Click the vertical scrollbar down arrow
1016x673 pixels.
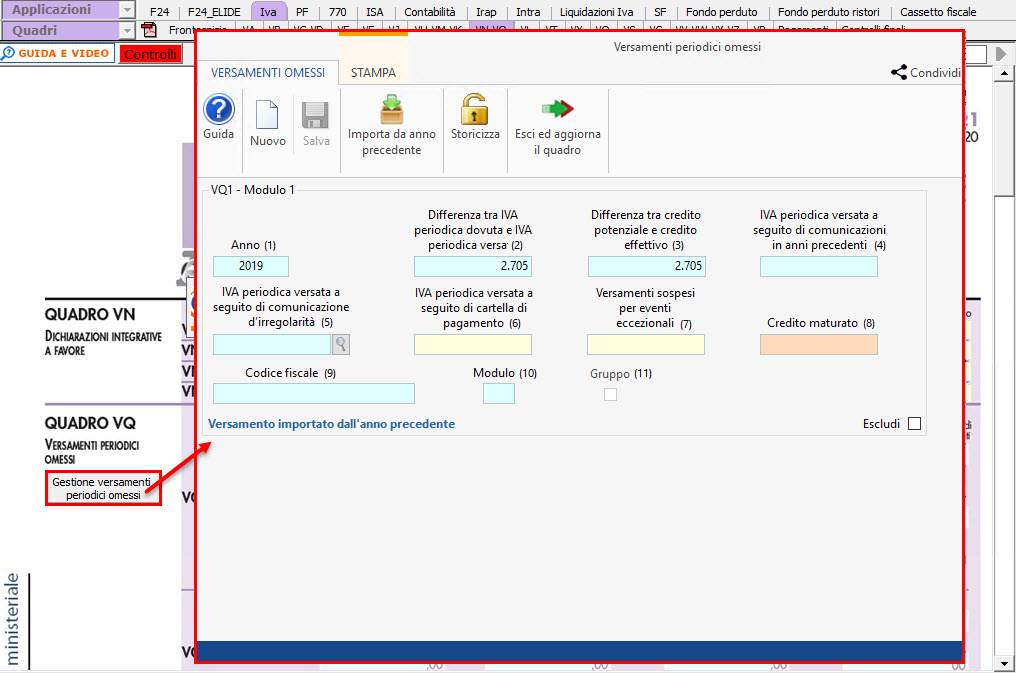click(1004, 663)
